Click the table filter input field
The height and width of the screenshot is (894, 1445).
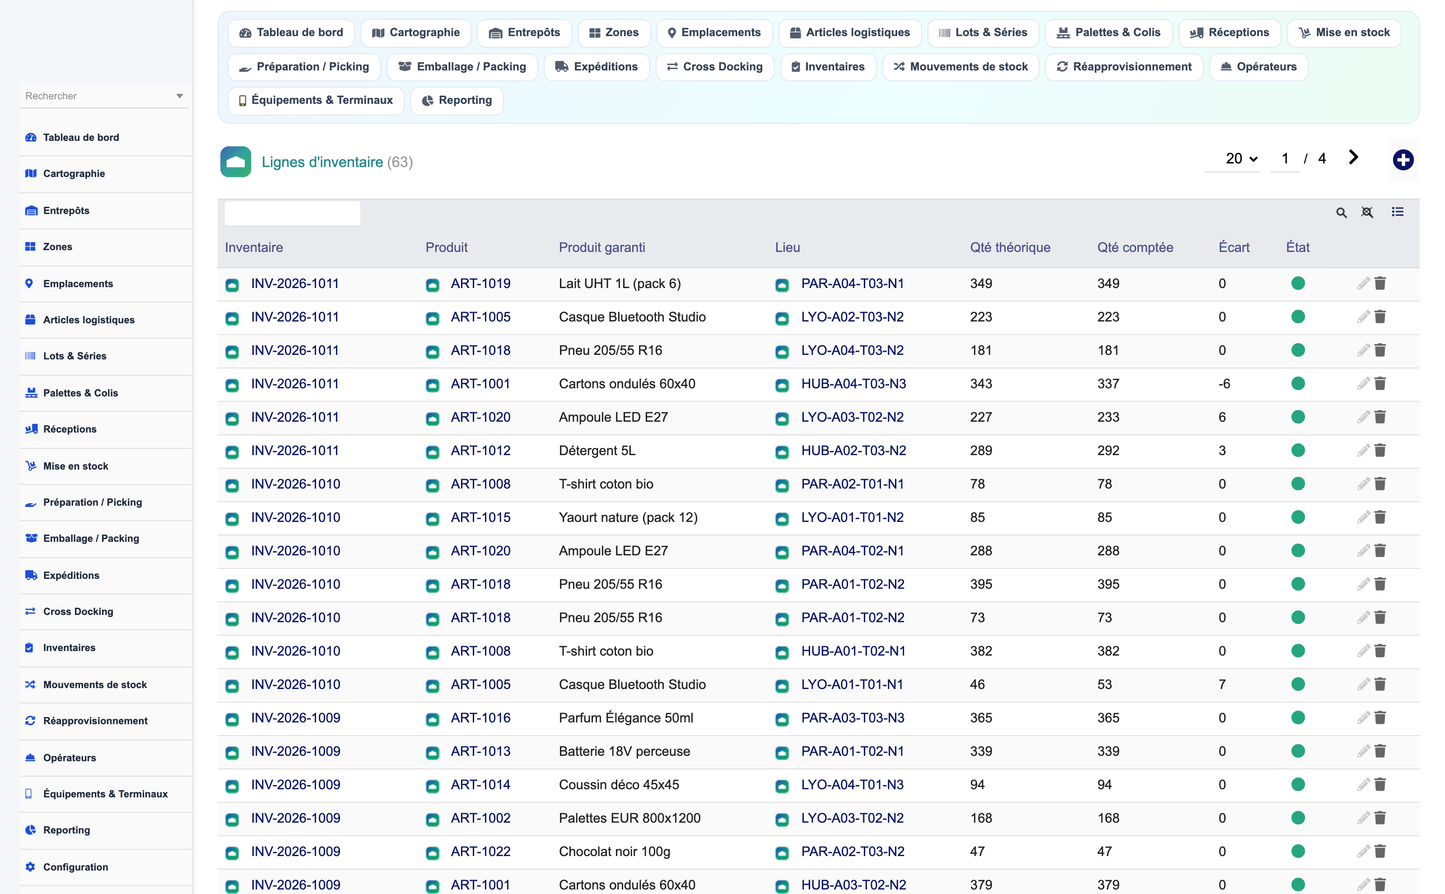292,213
